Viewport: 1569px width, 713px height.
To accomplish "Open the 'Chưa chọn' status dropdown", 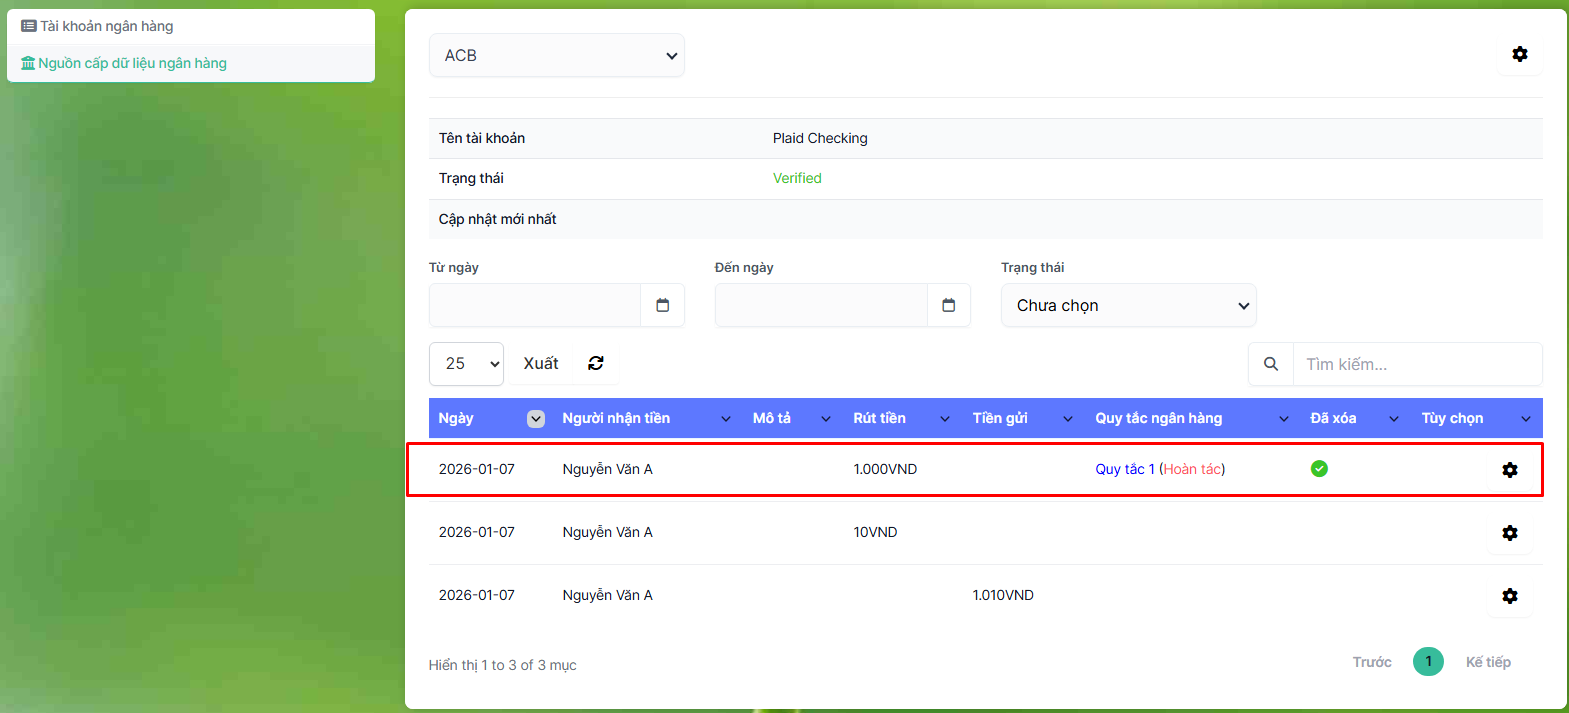I will pyautogui.click(x=1128, y=306).
